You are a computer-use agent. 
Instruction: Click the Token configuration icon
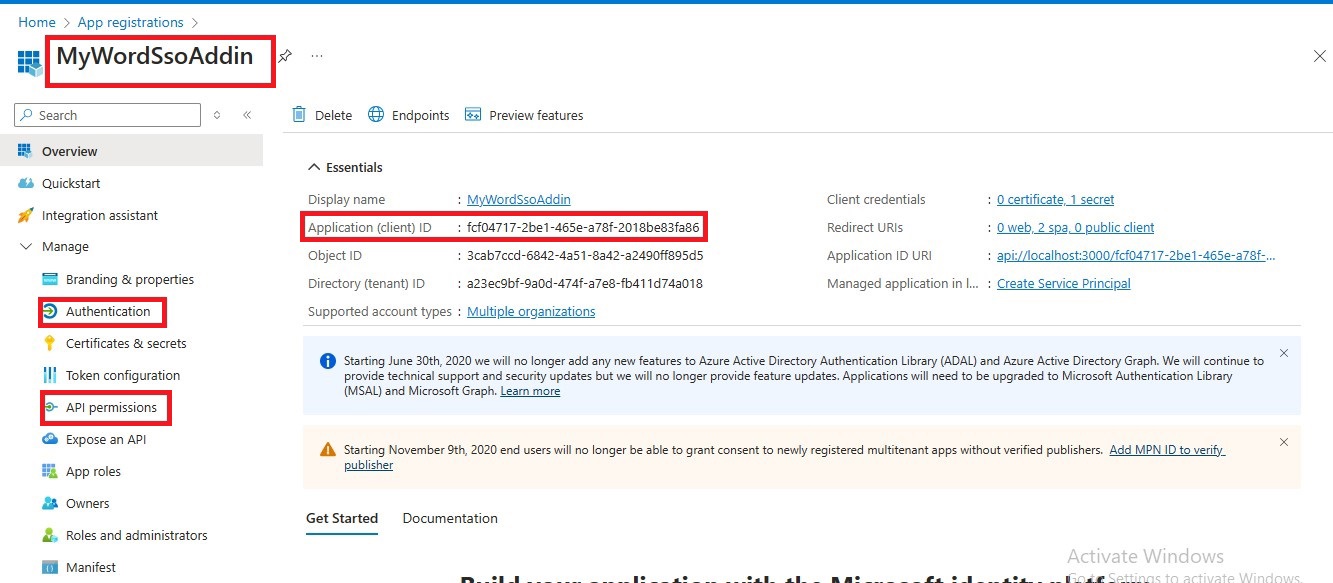click(x=49, y=375)
